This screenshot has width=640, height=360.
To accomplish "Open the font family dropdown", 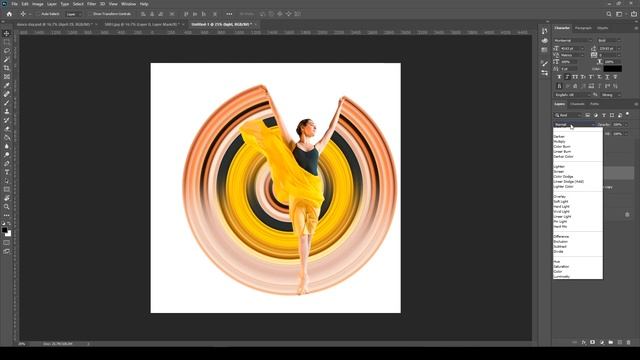I will pyautogui.click(x=572, y=40).
